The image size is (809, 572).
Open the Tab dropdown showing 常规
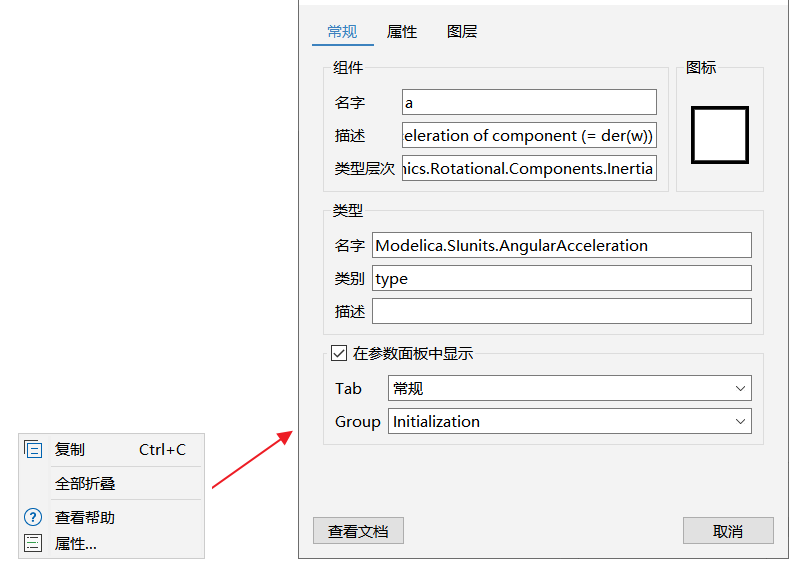point(569,388)
